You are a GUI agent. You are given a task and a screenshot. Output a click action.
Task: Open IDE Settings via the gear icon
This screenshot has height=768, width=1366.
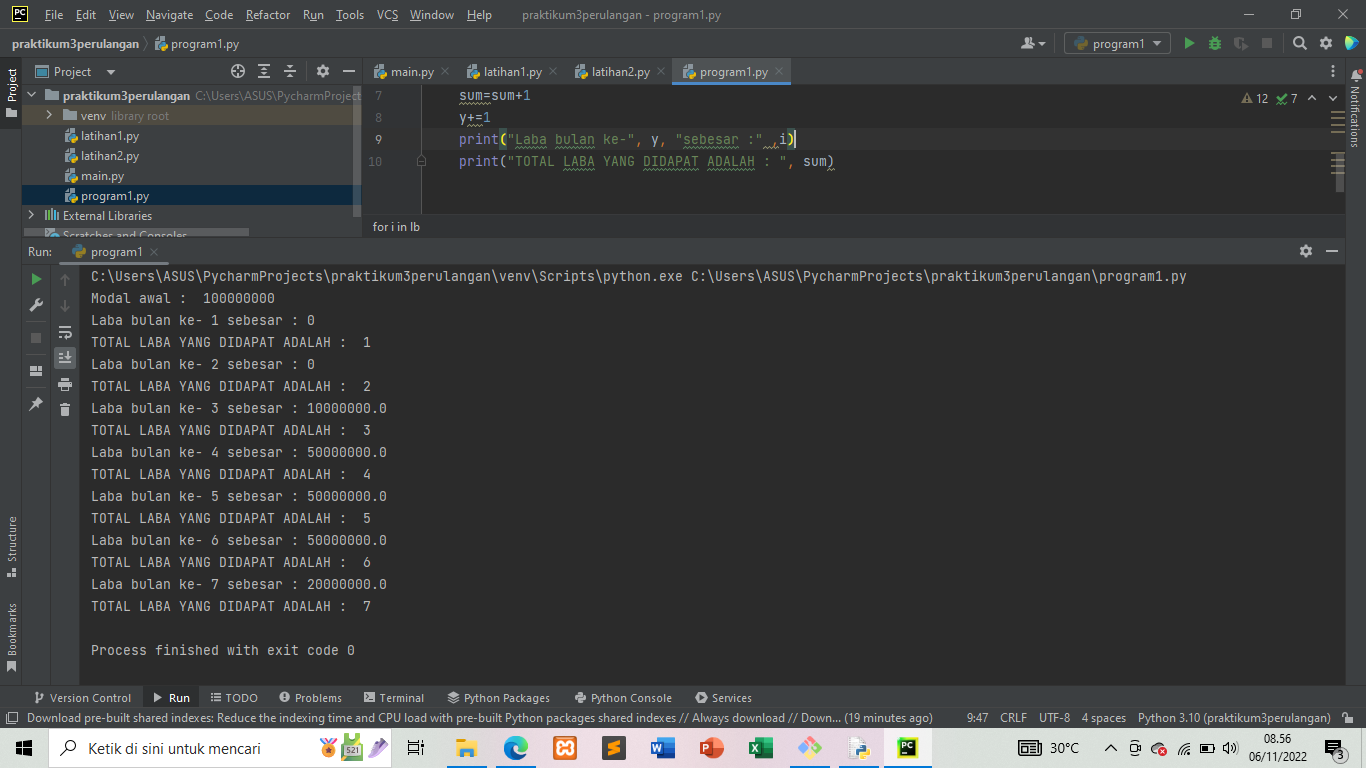[x=1325, y=44]
